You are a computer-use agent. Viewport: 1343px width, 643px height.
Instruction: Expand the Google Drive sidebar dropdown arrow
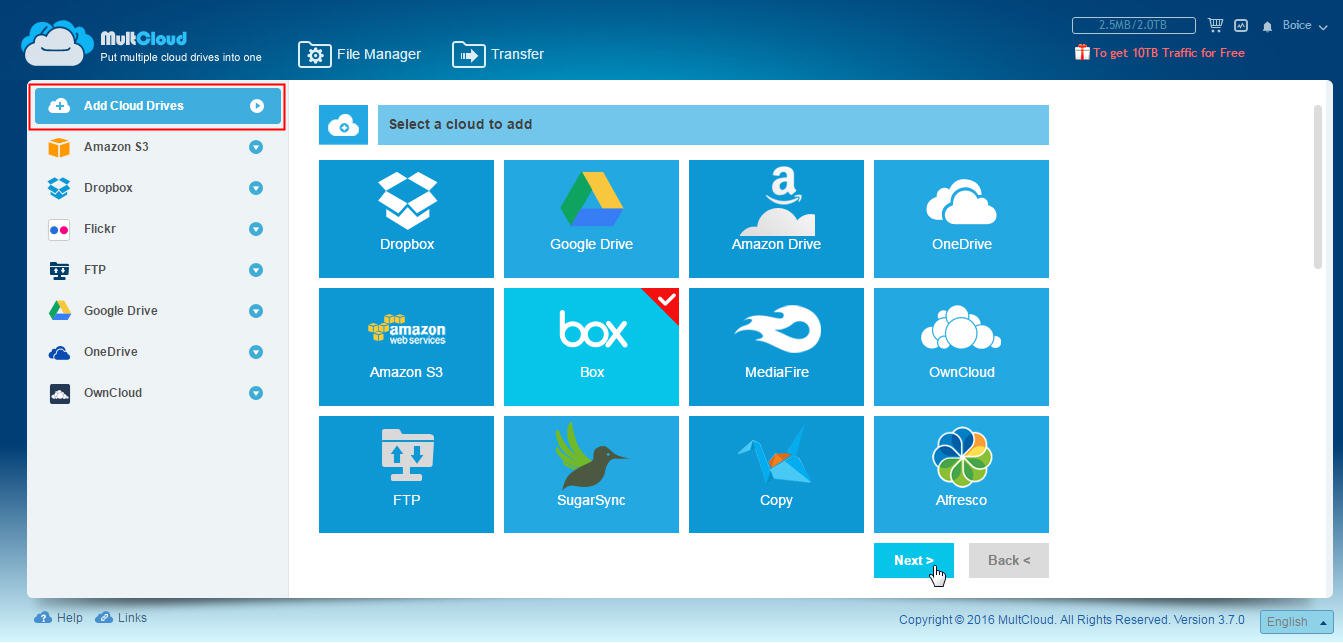click(x=256, y=311)
